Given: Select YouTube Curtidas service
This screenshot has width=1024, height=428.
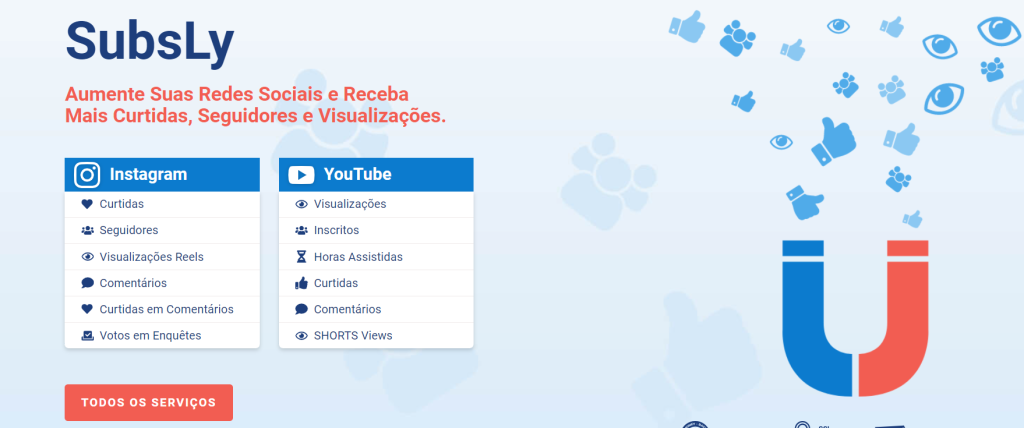Looking at the screenshot, I should coord(376,283).
